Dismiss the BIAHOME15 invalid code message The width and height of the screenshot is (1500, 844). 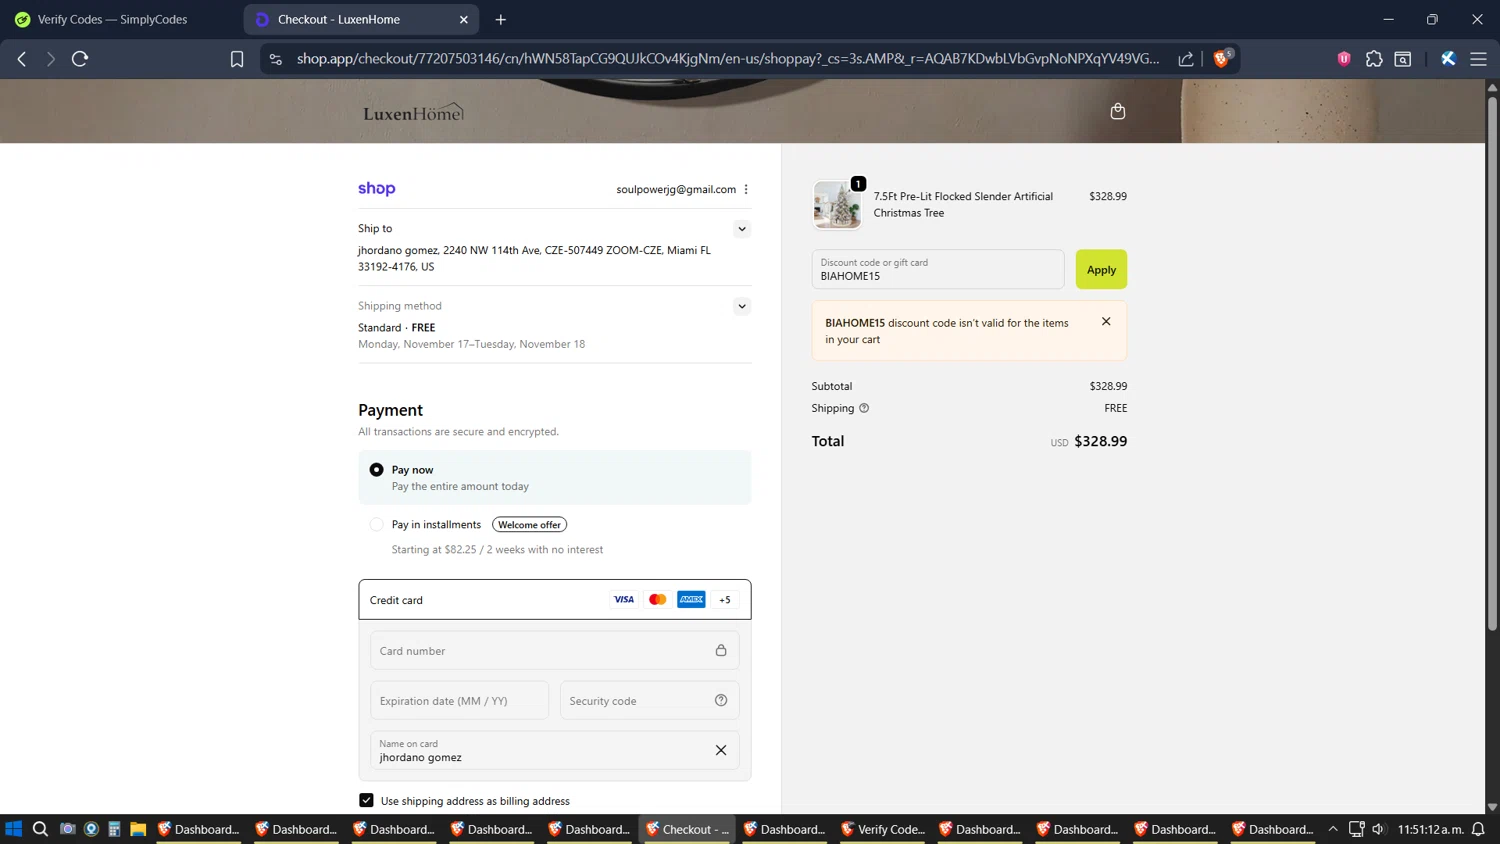1106,322
